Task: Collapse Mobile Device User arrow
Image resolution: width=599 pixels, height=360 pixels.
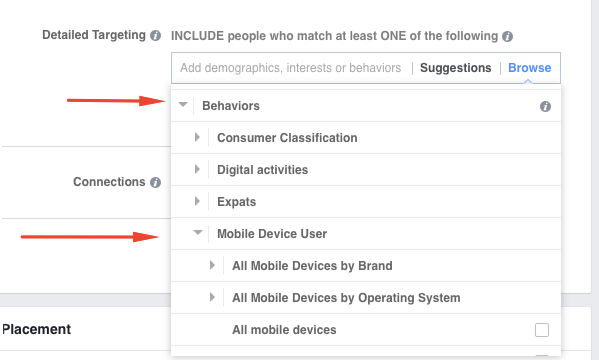Action: [198, 233]
